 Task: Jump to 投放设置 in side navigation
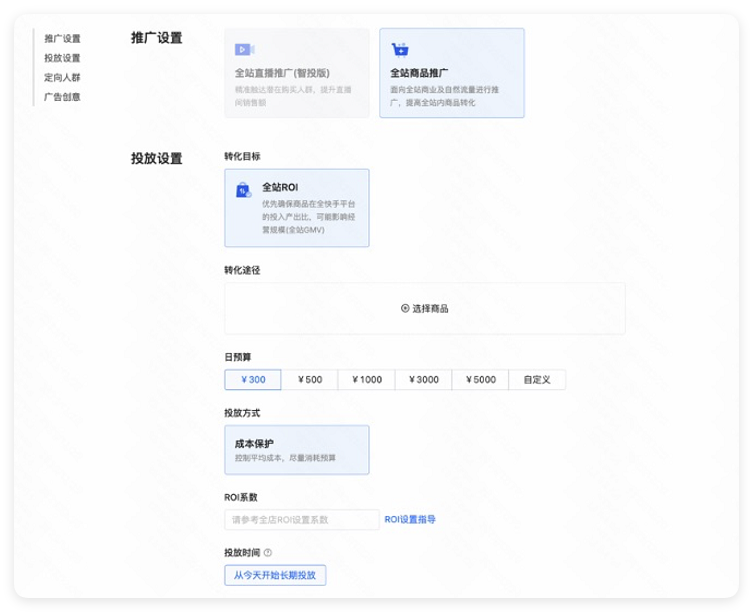[x=62, y=58]
